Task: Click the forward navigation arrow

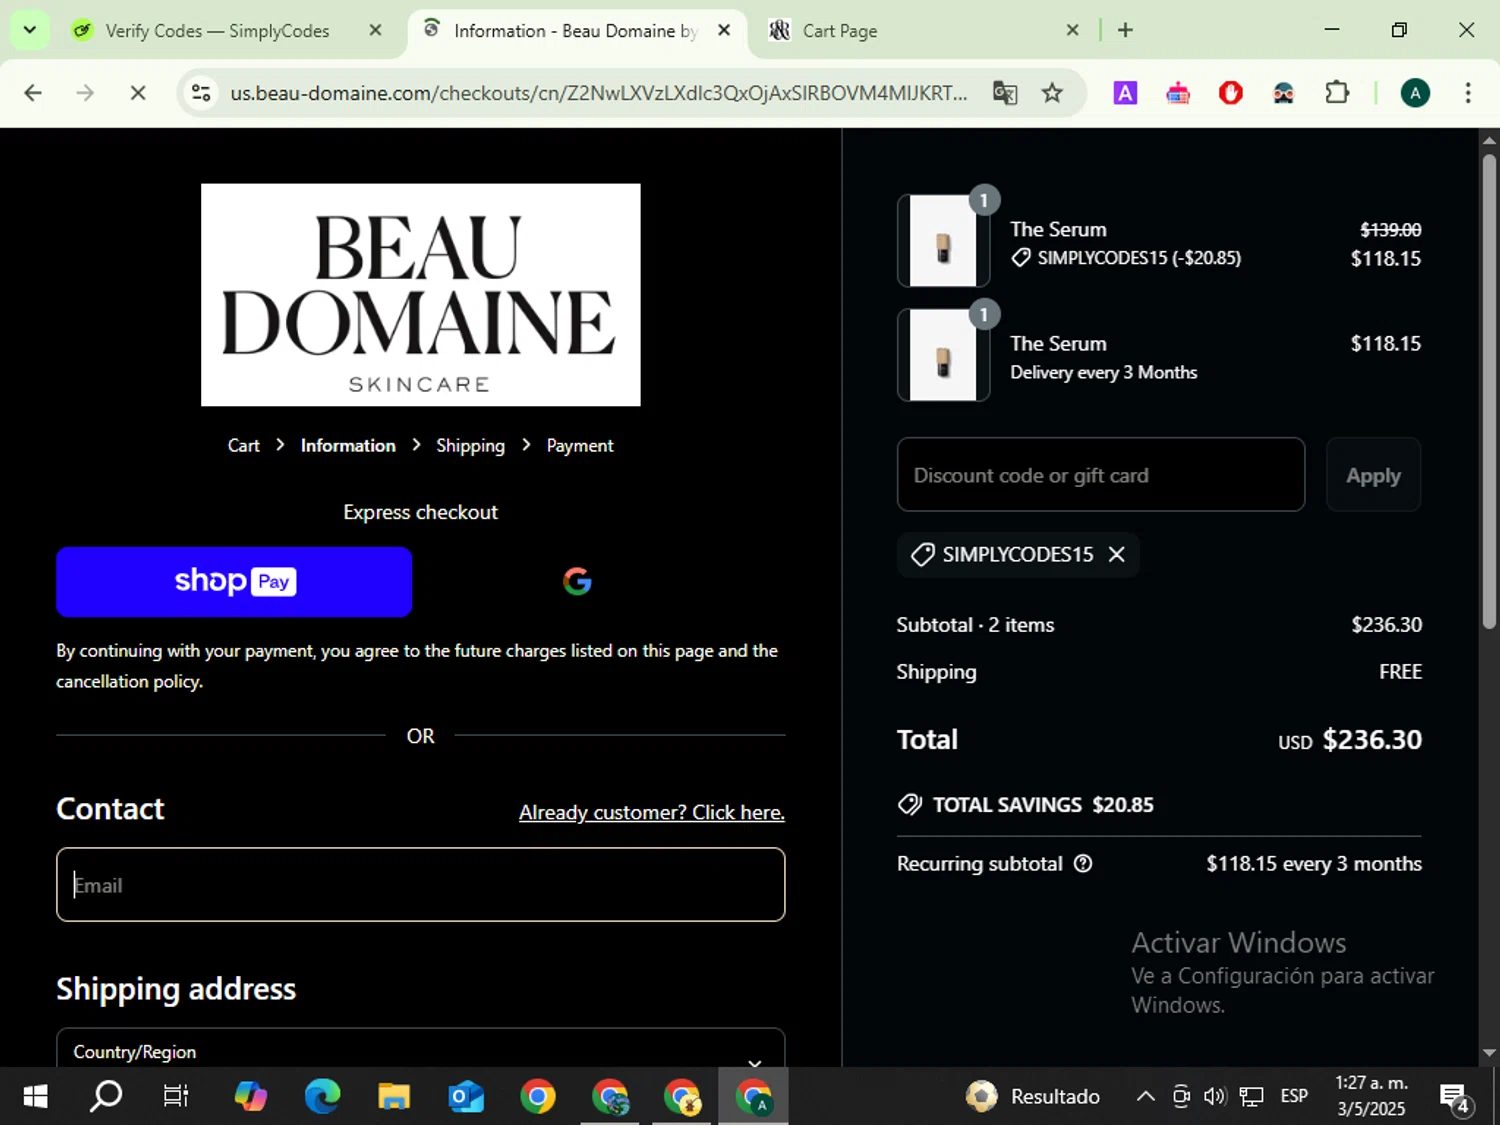Action: tap(86, 93)
